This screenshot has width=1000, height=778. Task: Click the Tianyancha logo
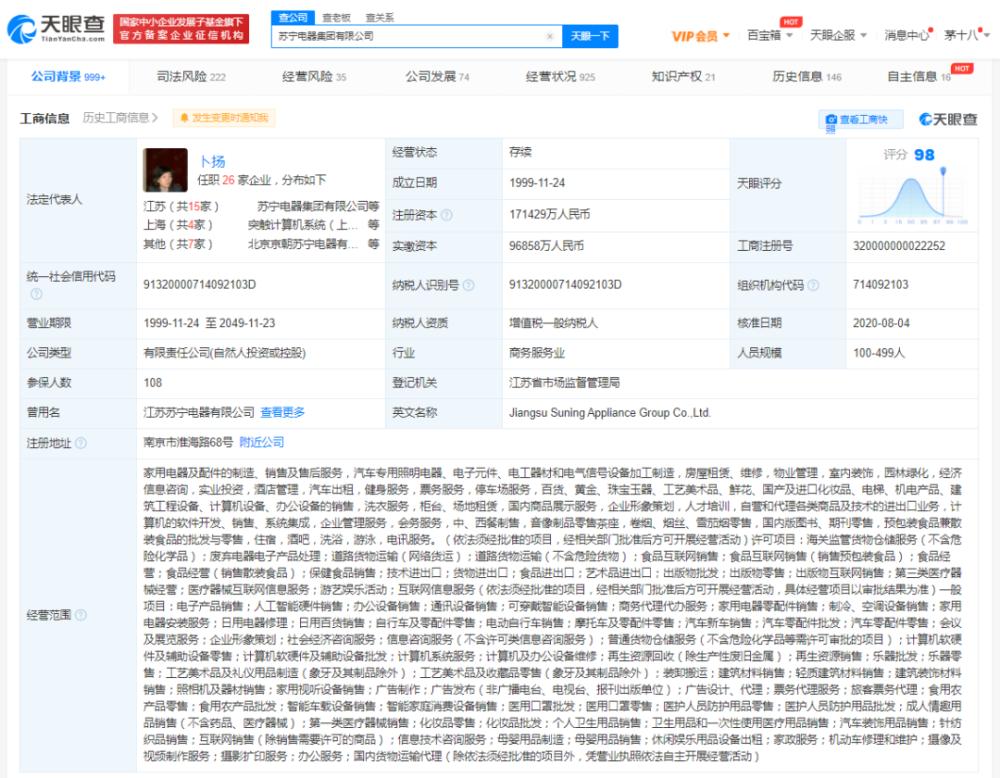pos(56,30)
